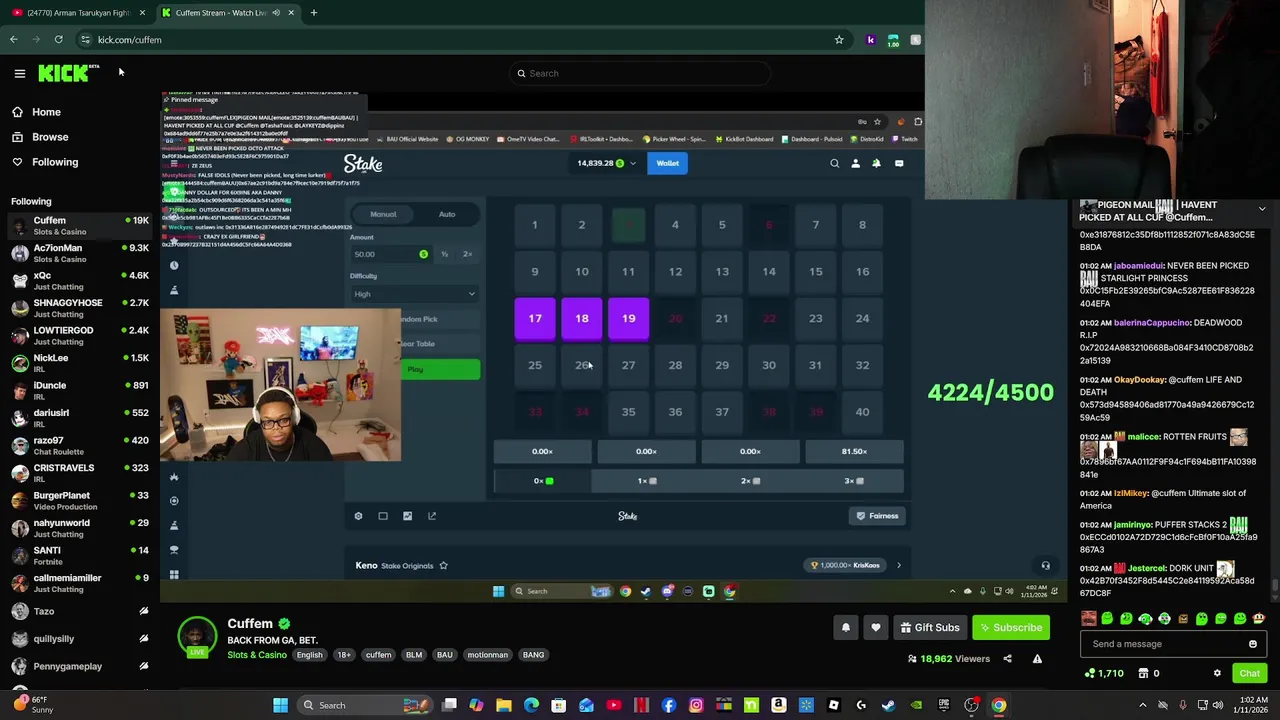Toggle stream notifications bell

click(x=845, y=628)
